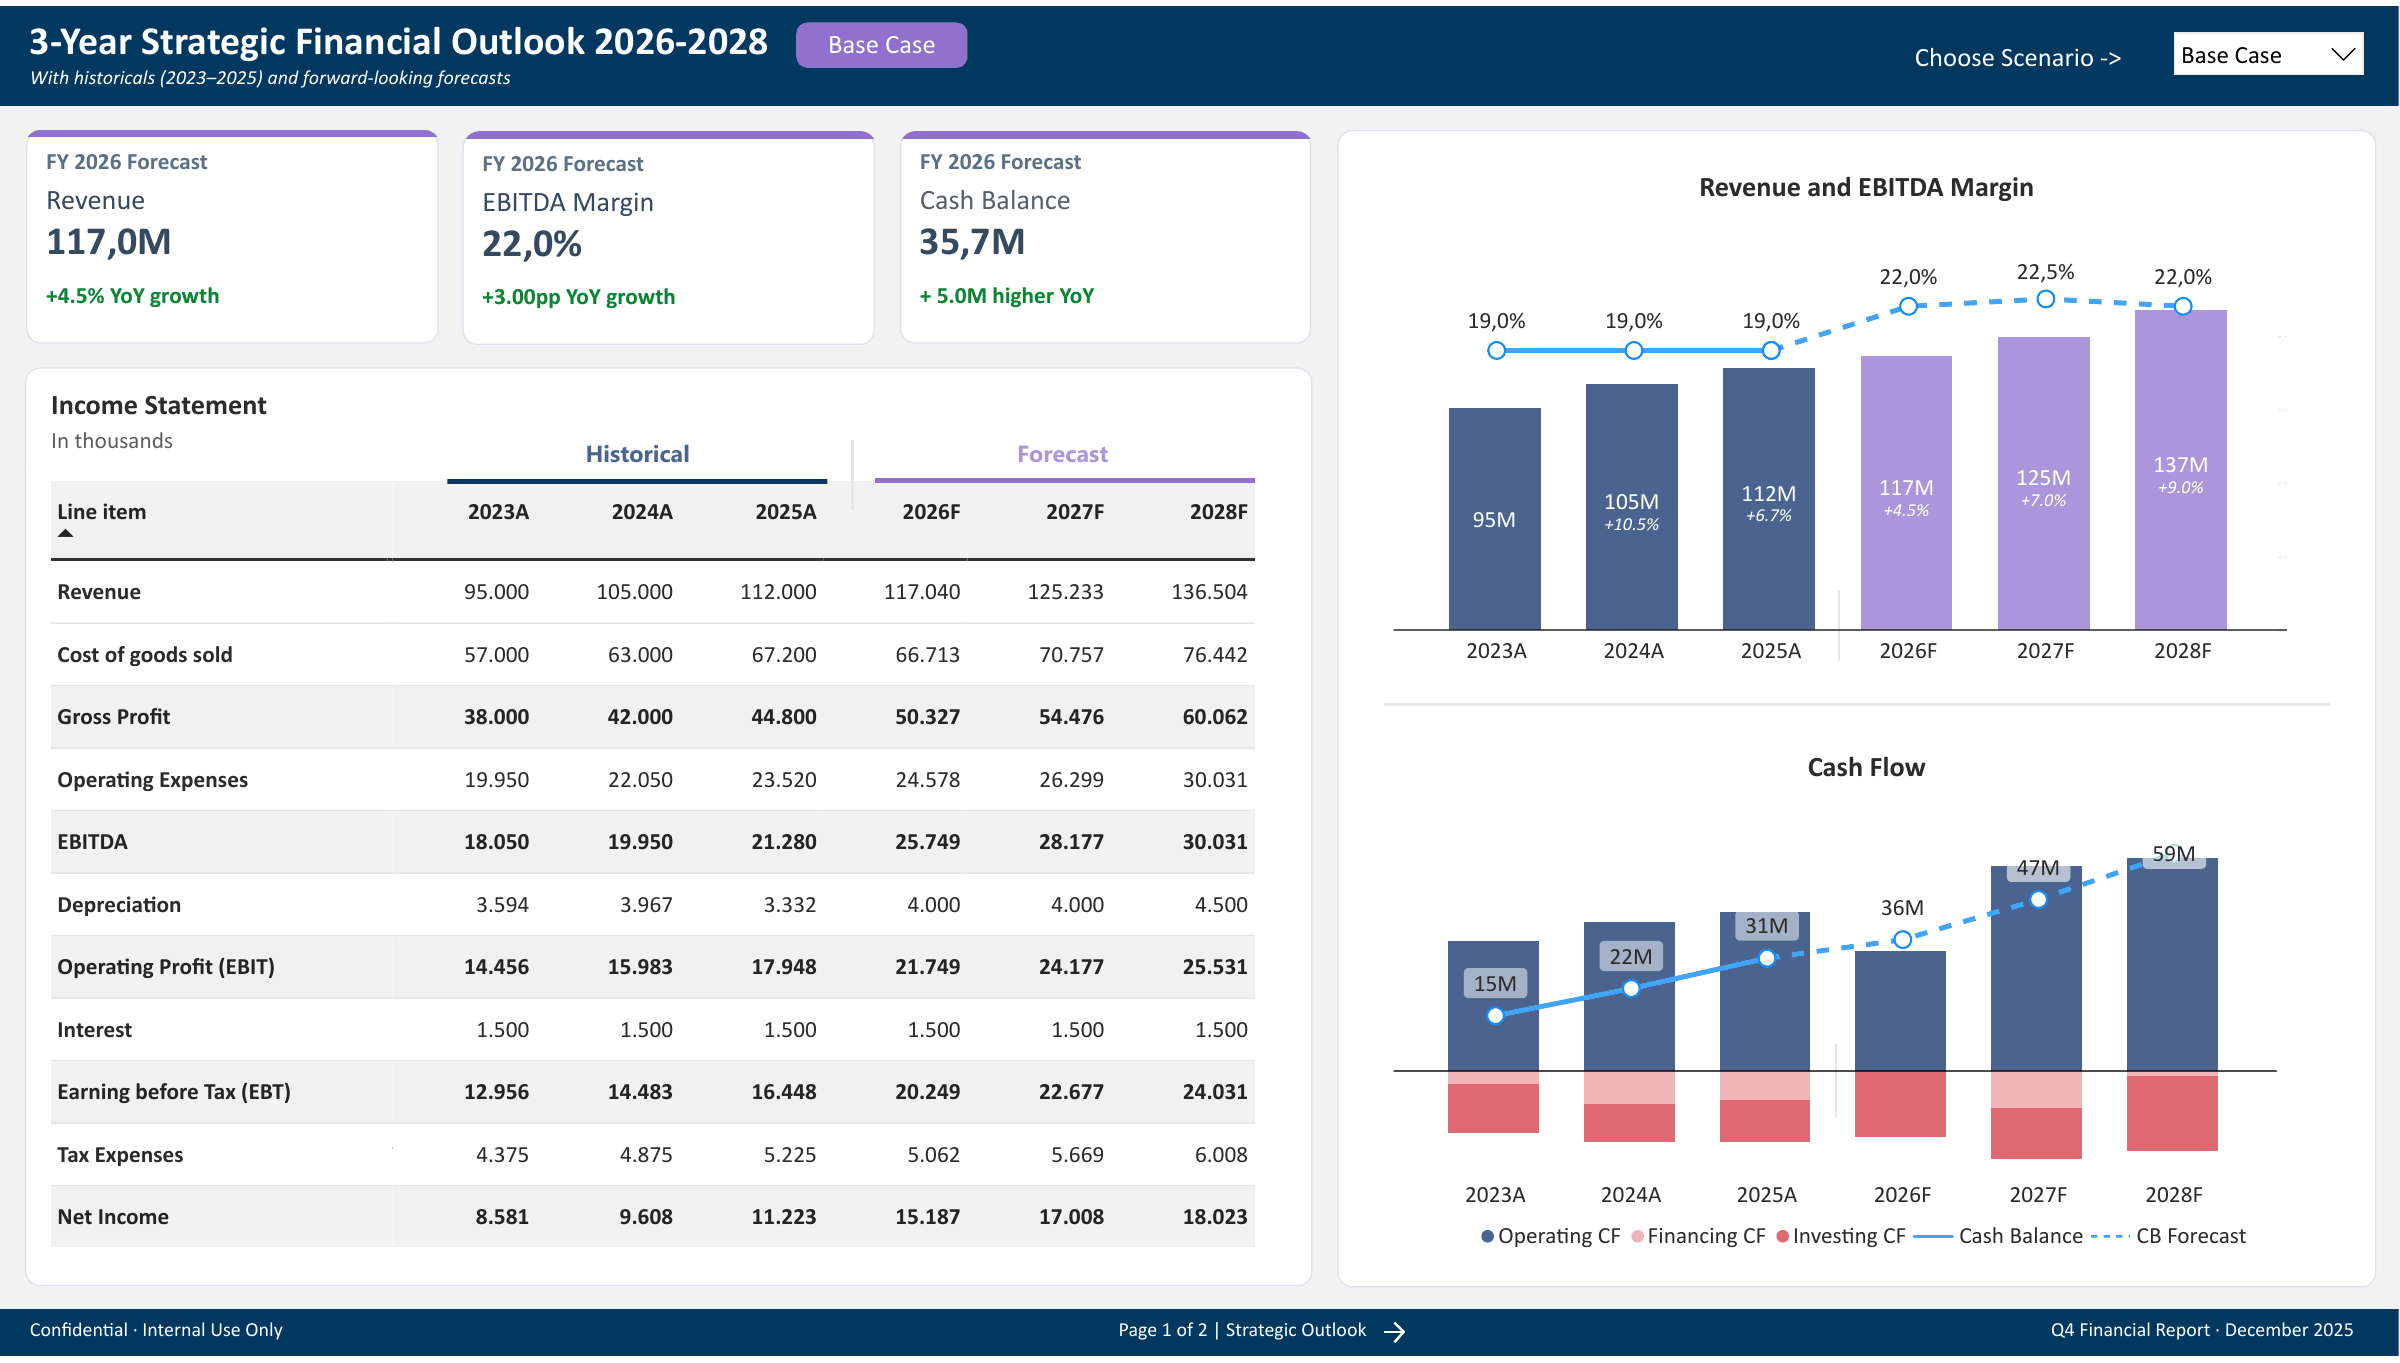Click the 2023A column header

click(x=498, y=512)
